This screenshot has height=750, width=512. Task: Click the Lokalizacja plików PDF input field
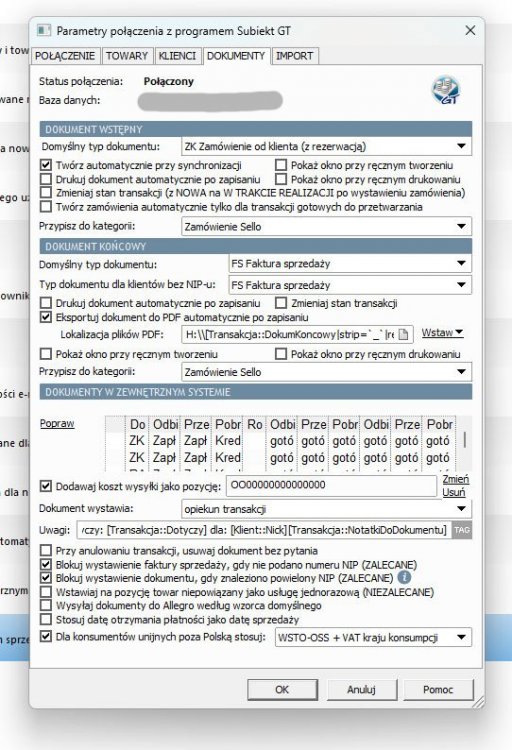290,334
